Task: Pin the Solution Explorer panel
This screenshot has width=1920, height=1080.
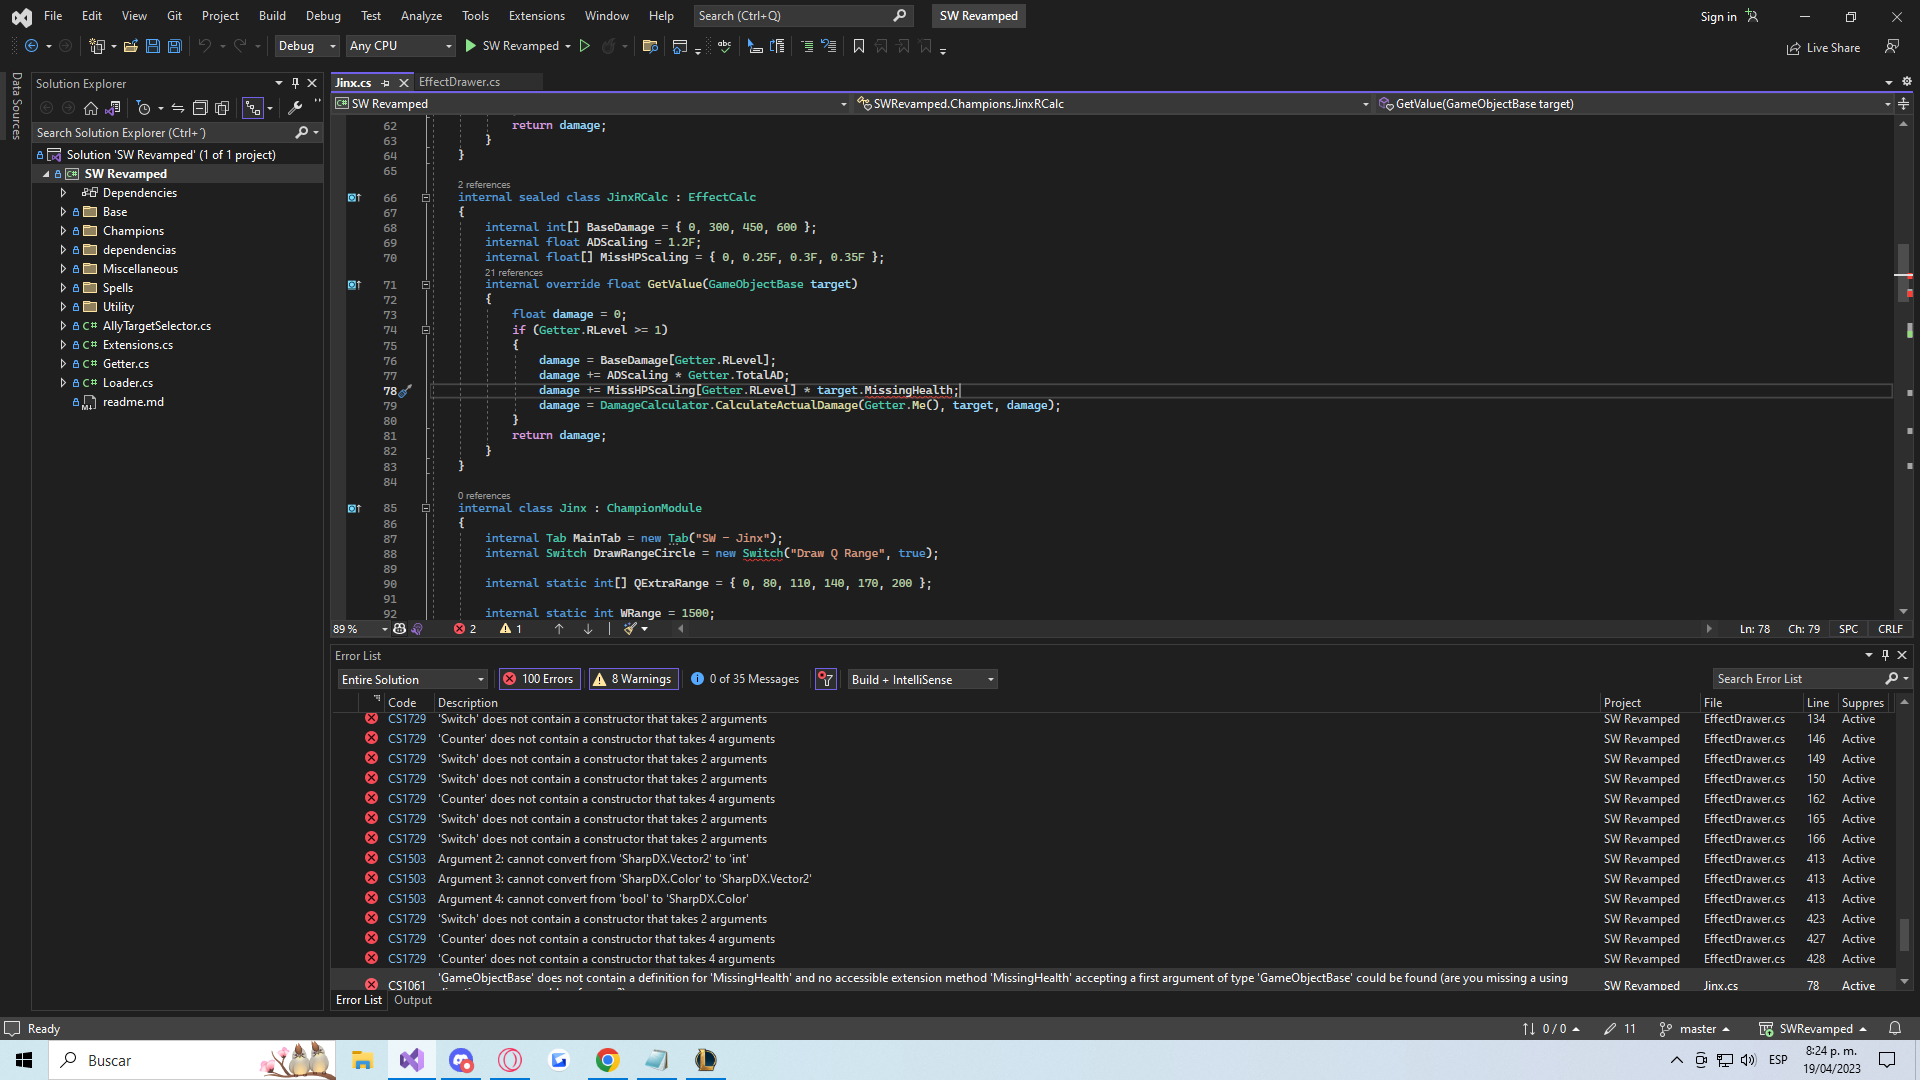Action: coord(295,83)
